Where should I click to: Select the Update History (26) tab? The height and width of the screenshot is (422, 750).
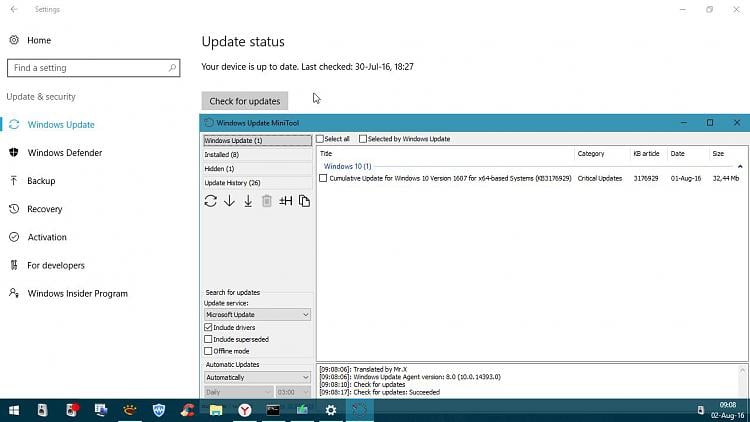pyautogui.click(x=257, y=183)
